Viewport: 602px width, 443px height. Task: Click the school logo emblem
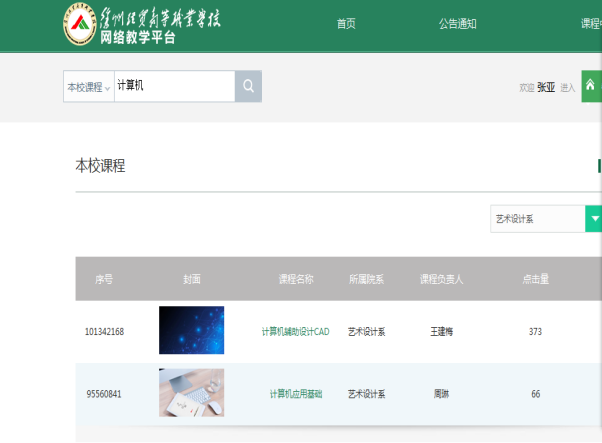tap(79, 24)
